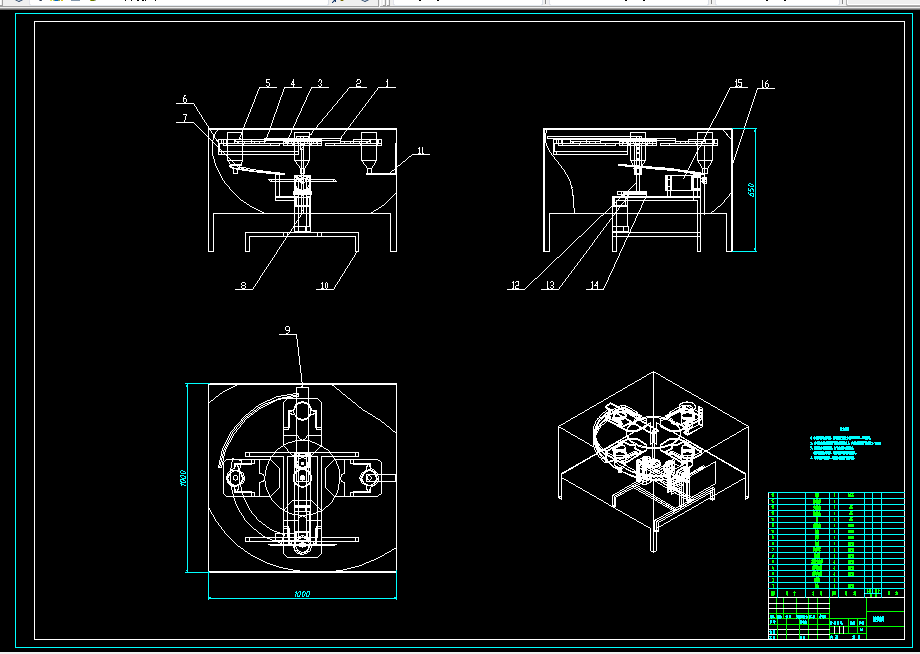Select part callout number 3
This screenshot has height=654, width=920.
(320, 83)
